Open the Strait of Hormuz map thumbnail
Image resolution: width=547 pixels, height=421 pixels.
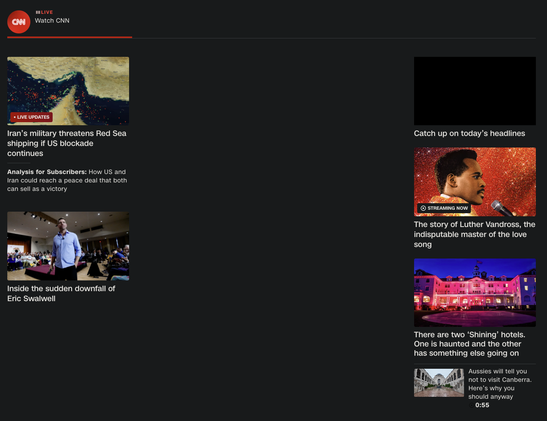click(68, 91)
